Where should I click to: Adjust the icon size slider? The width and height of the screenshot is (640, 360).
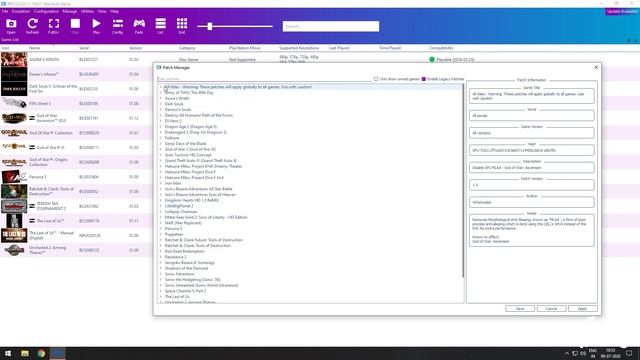210,27
